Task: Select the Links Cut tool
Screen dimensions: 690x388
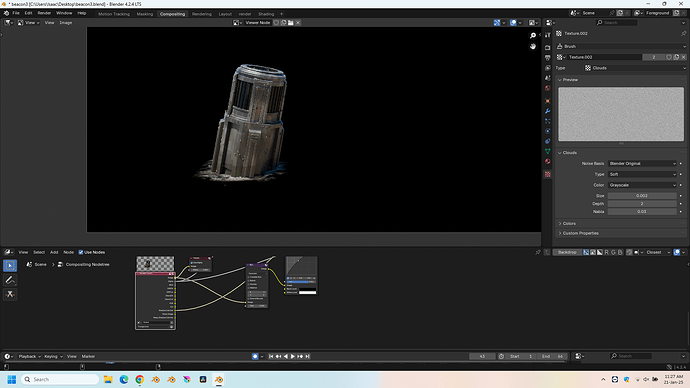Action: pyautogui.click(x=10, y=294)
